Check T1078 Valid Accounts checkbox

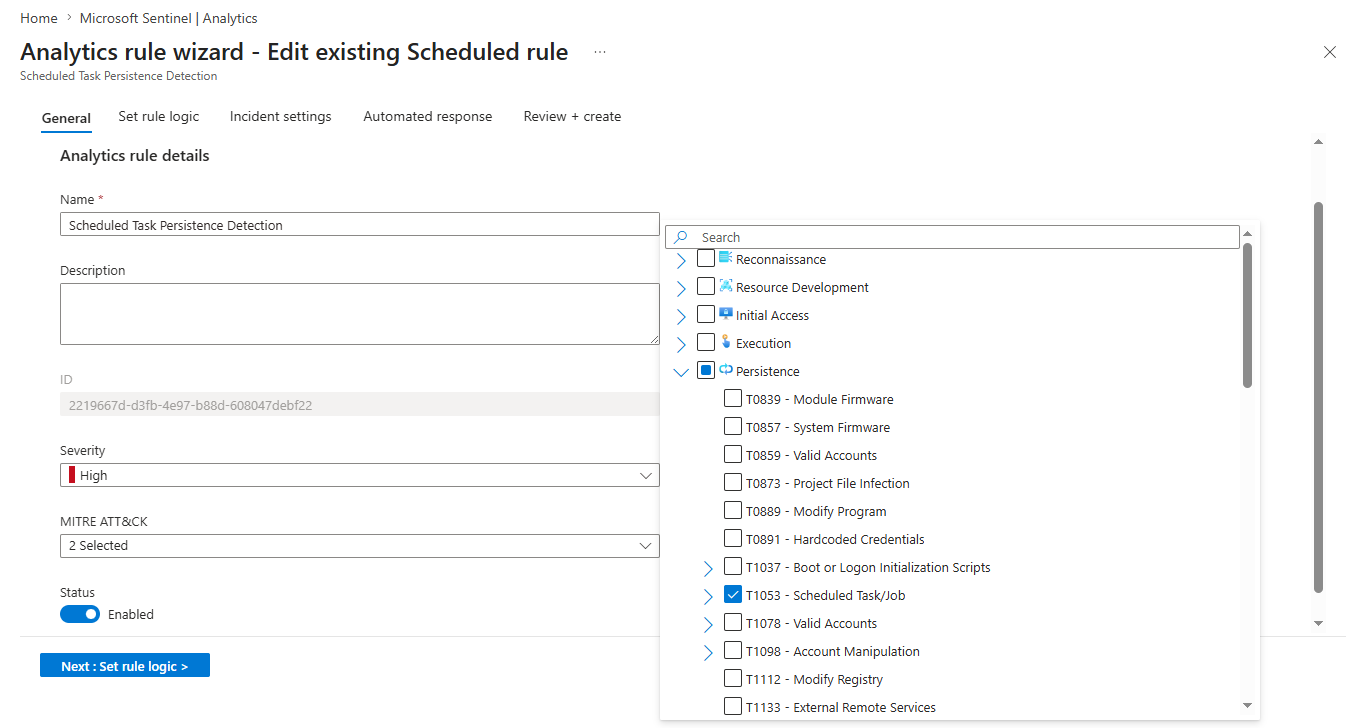(x=733, y=623)
